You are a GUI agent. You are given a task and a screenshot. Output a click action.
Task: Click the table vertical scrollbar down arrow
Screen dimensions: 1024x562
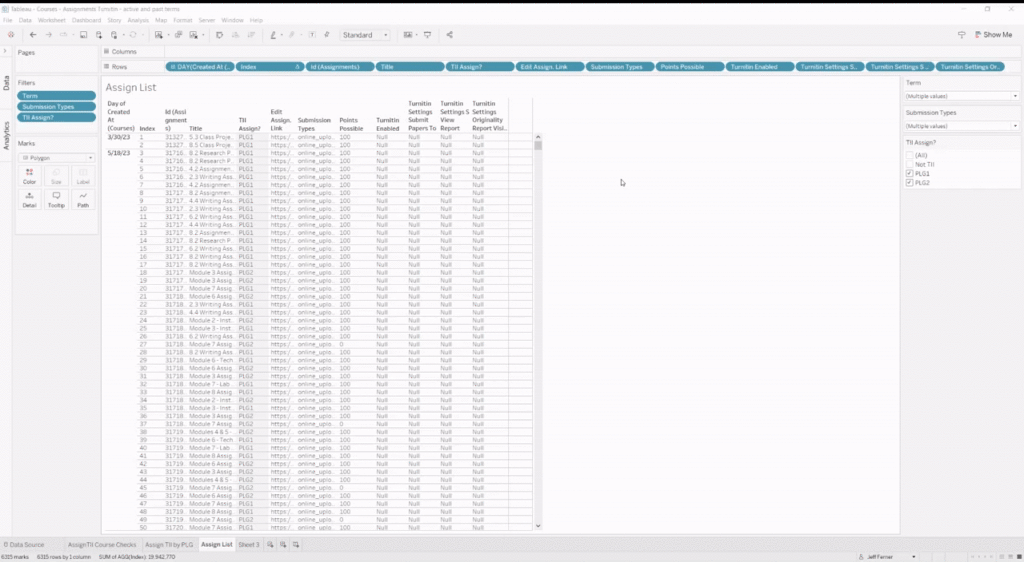coord(538,526)
